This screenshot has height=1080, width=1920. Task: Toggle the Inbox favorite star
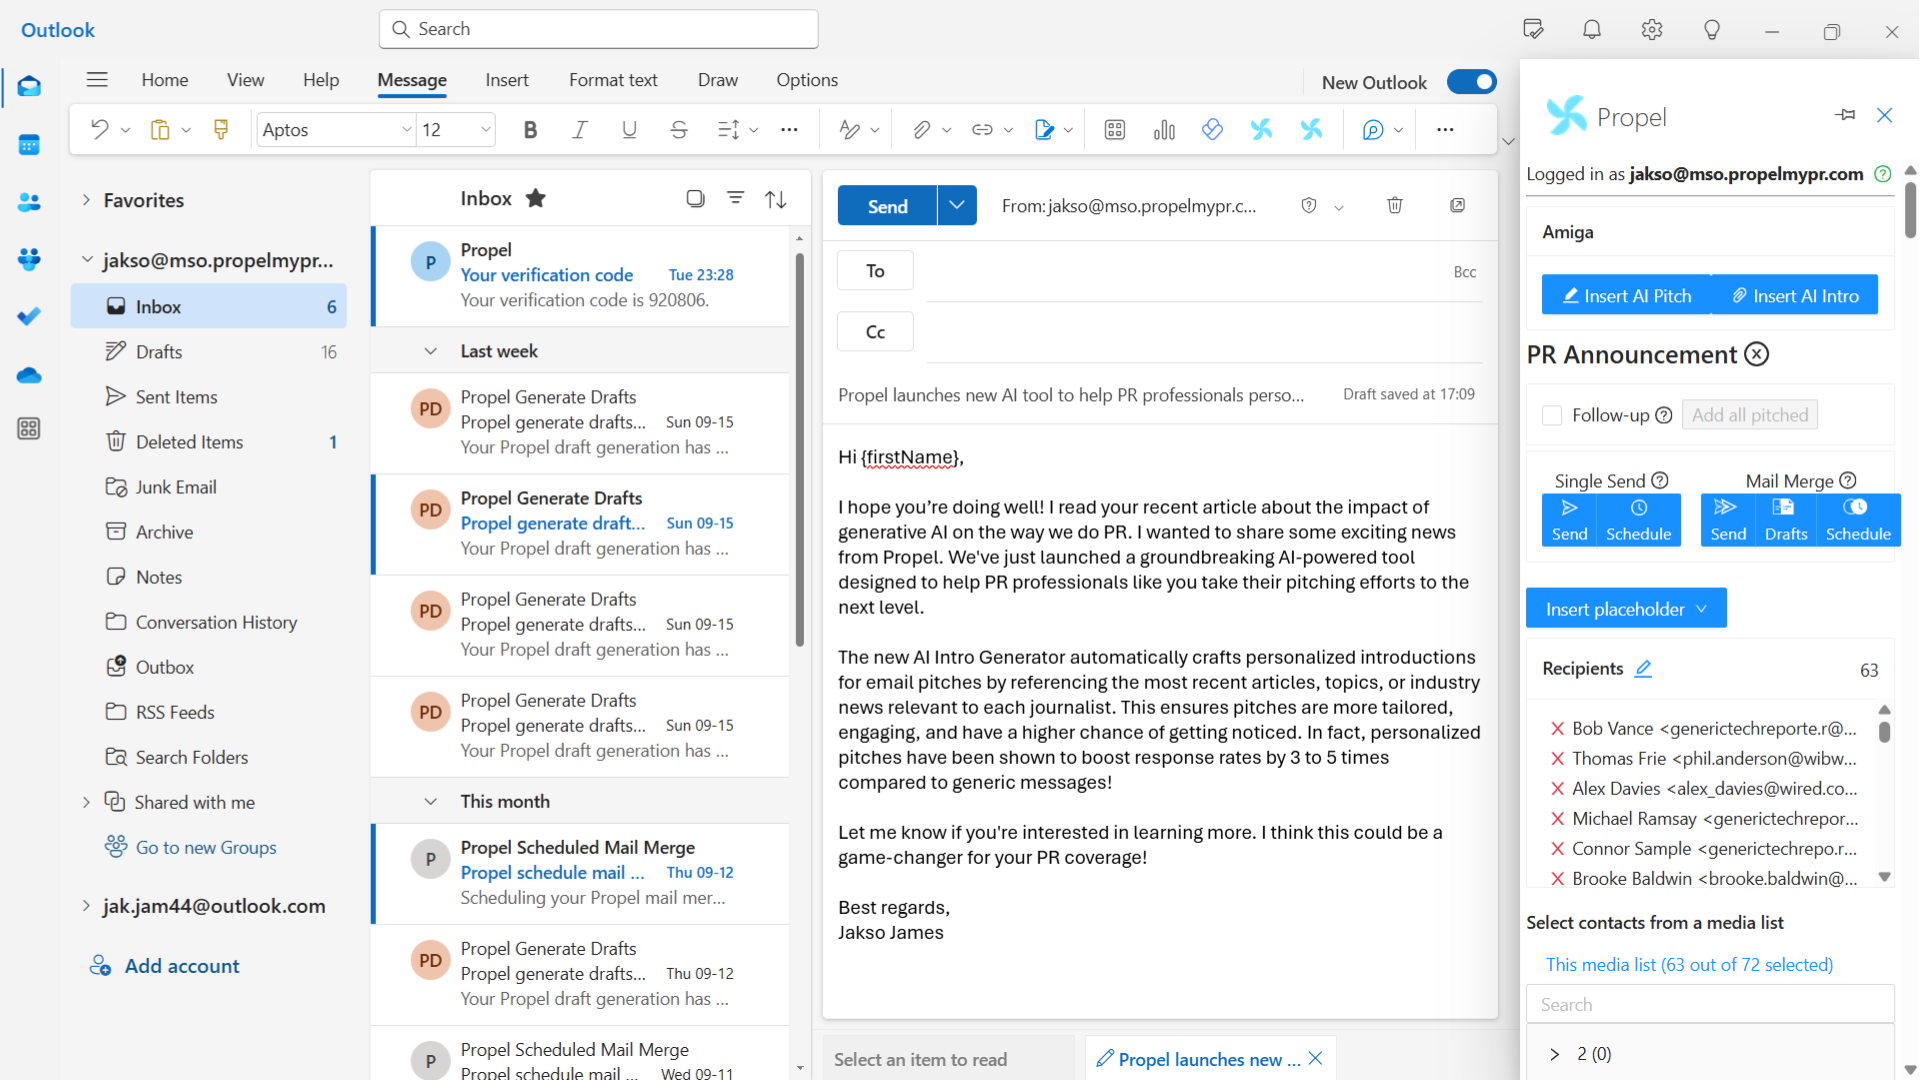tap(536, 198)
